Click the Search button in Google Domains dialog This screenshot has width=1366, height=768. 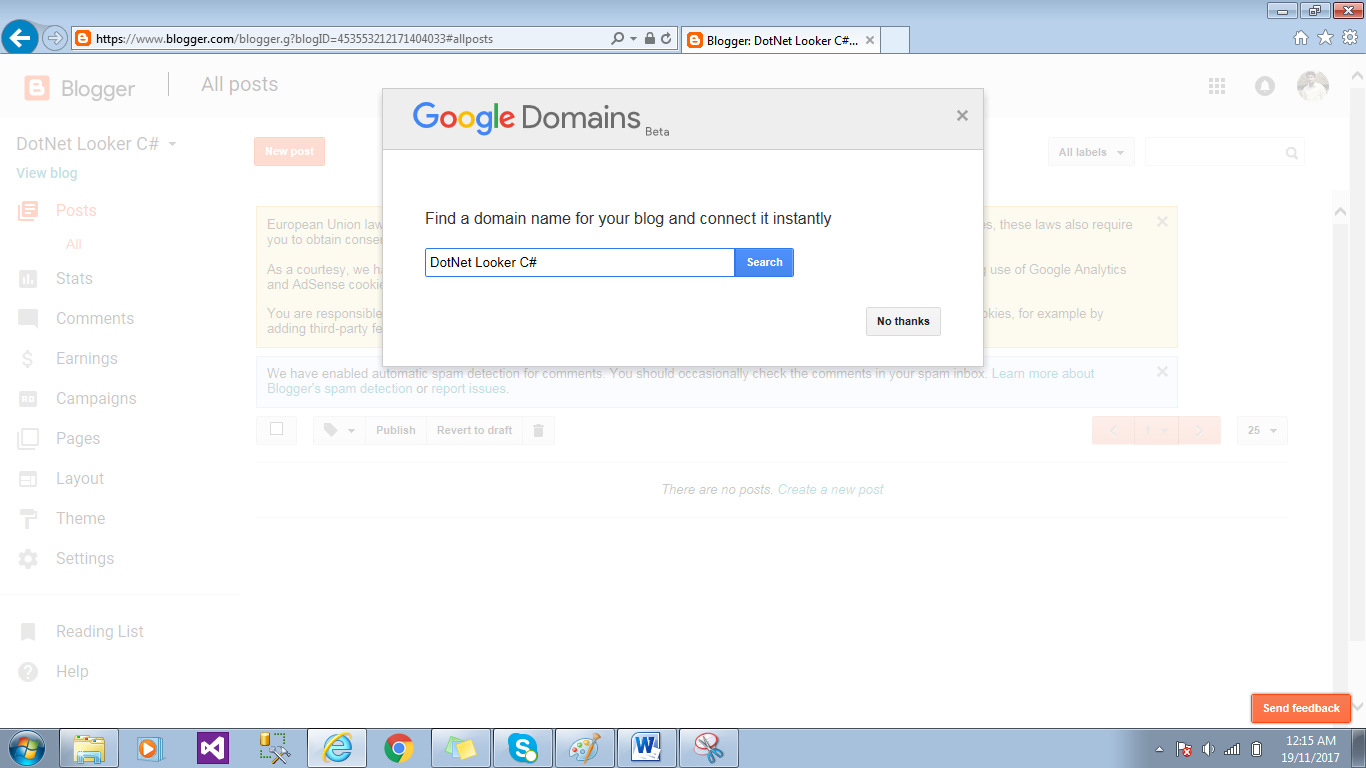pyautogui.click(x=764, y=262)
